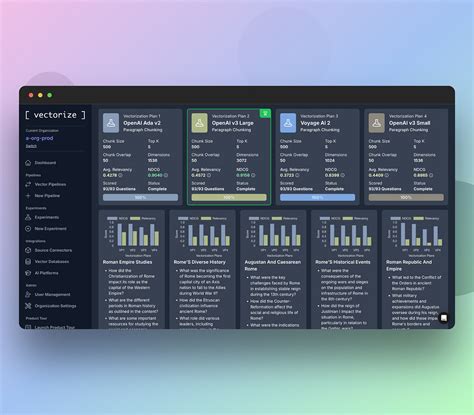This screenshot has height=415, width=474.
Task: Click the AI Platforms icon
Action: tap(28, 273)
